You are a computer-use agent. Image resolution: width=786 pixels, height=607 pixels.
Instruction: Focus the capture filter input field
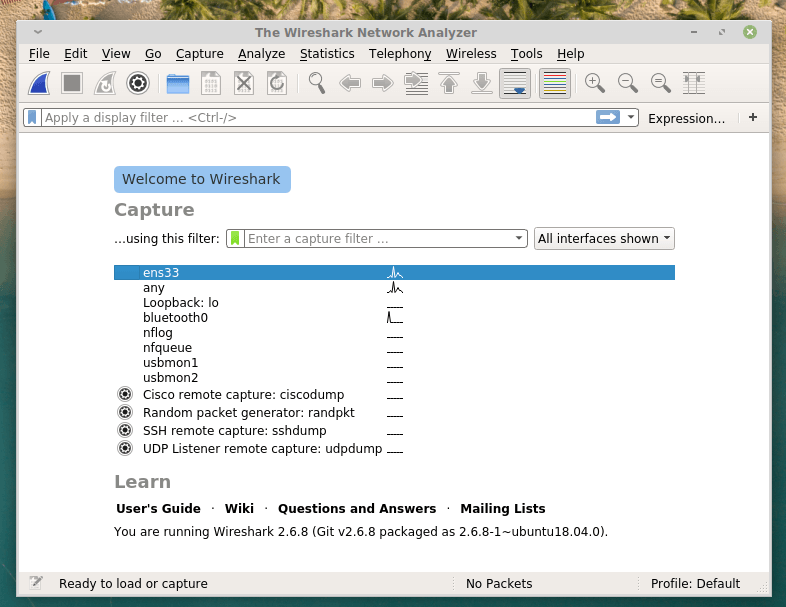click(x=378, y=239)
